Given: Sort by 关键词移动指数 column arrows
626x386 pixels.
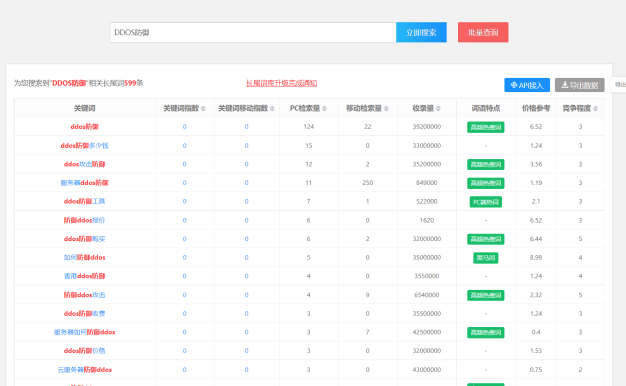Looking at the screenshot, I should tap(272, 109).
